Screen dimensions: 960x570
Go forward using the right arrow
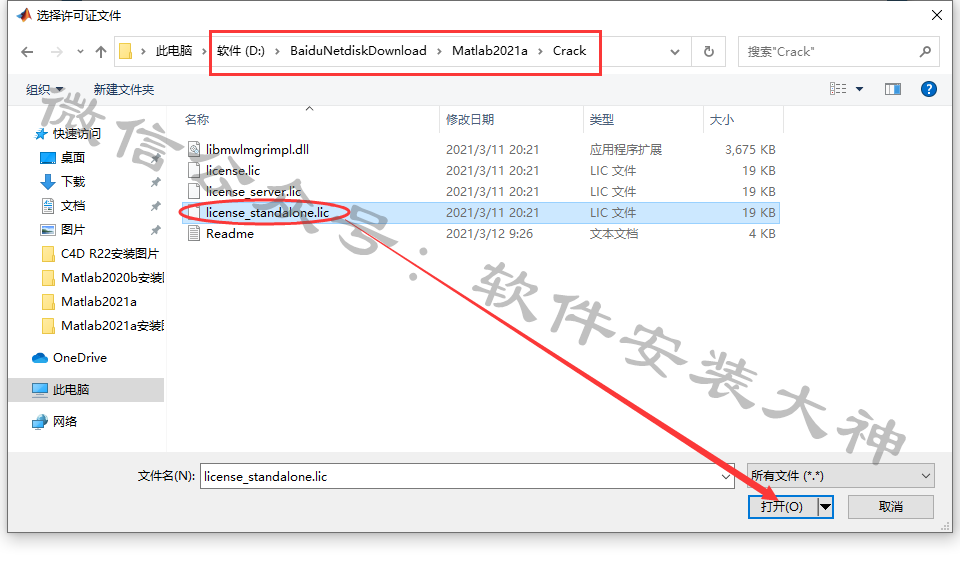57,52
